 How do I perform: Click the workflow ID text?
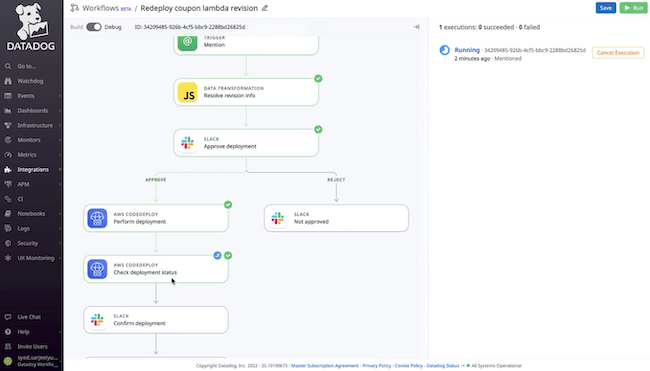[x=190, y=27]
